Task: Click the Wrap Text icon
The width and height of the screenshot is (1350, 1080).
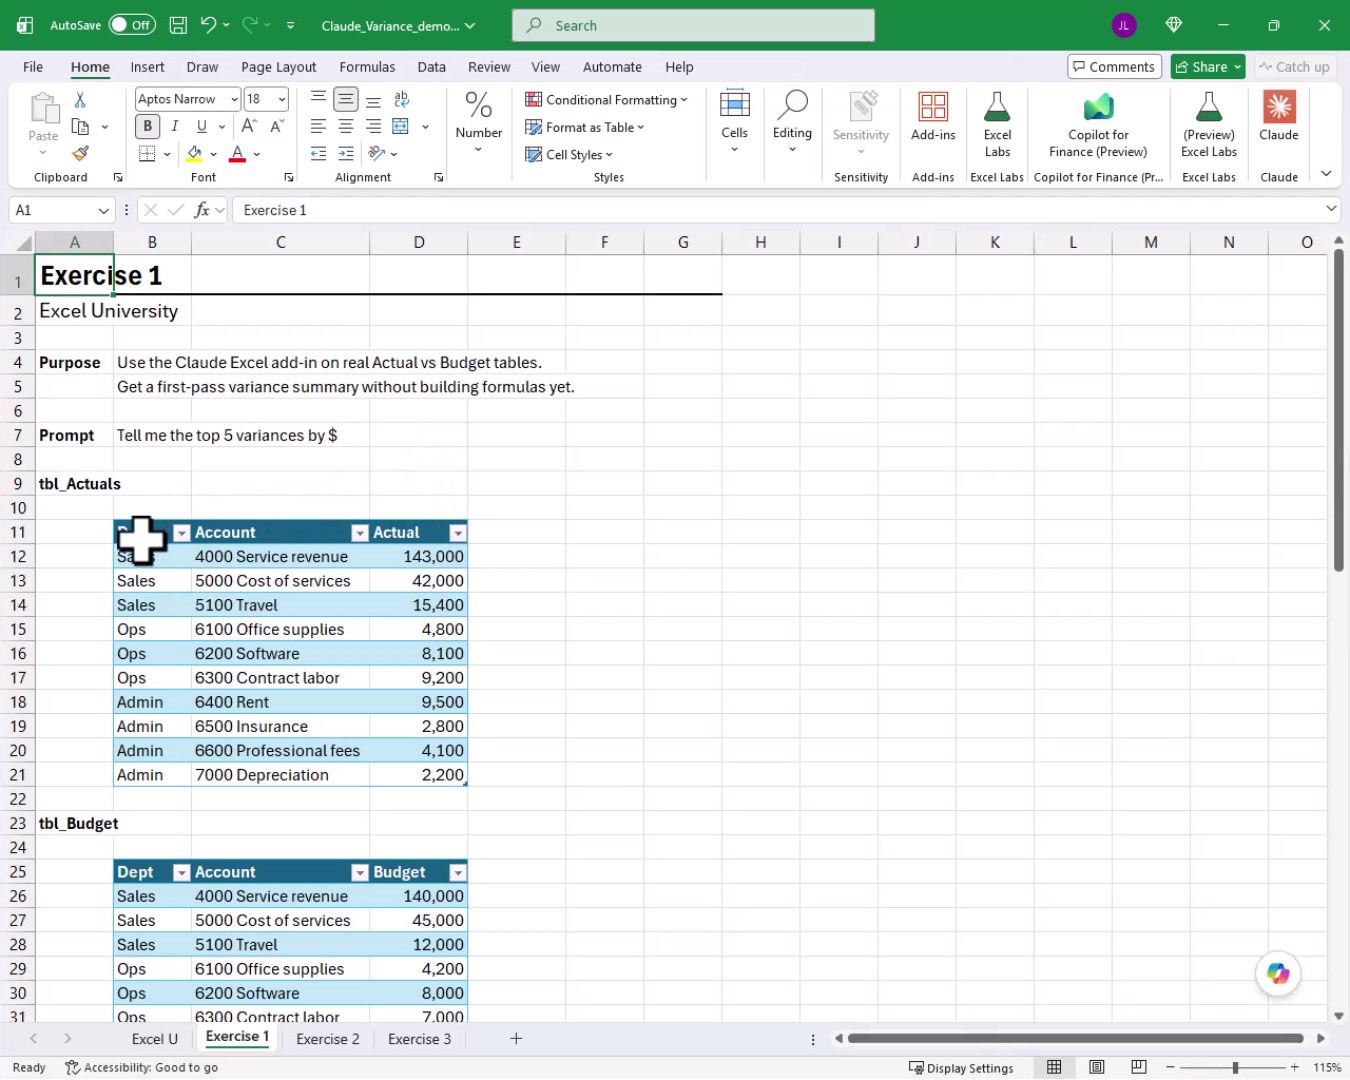Action: pyautogui.click(x=402, y=99)
